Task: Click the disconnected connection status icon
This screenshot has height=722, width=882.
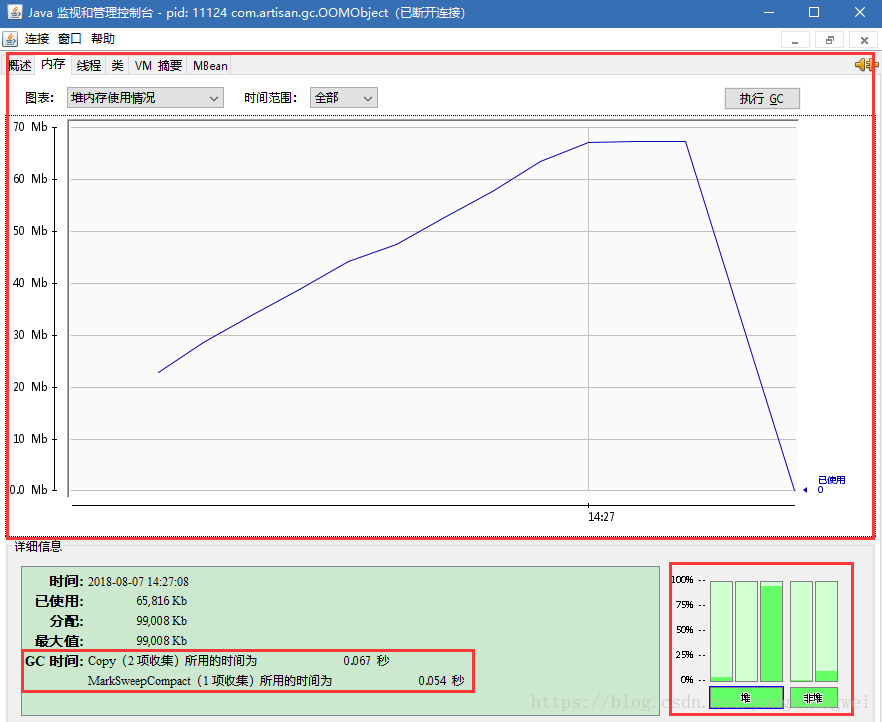Action: click(x=864, y=65)
